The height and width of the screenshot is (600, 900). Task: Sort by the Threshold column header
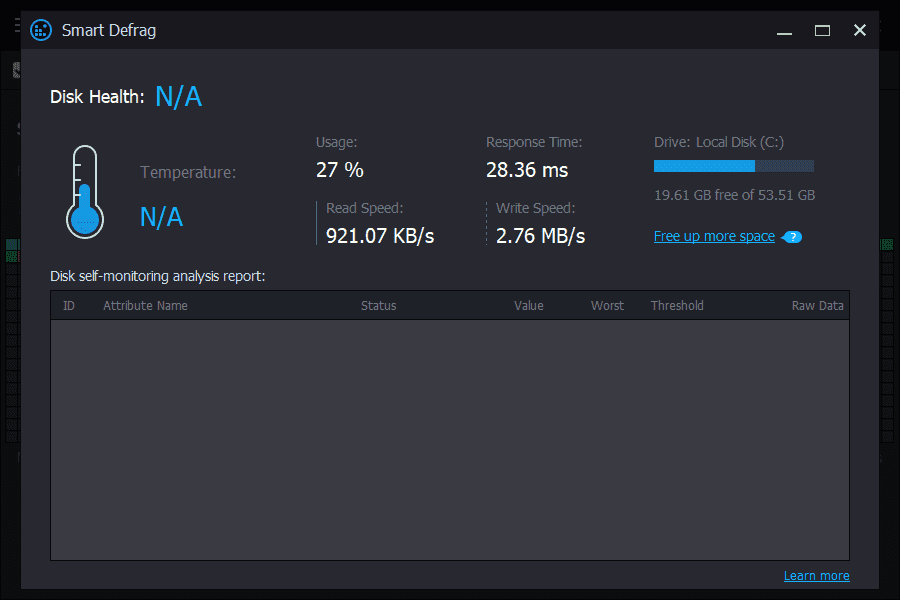(x=677, y=305)
